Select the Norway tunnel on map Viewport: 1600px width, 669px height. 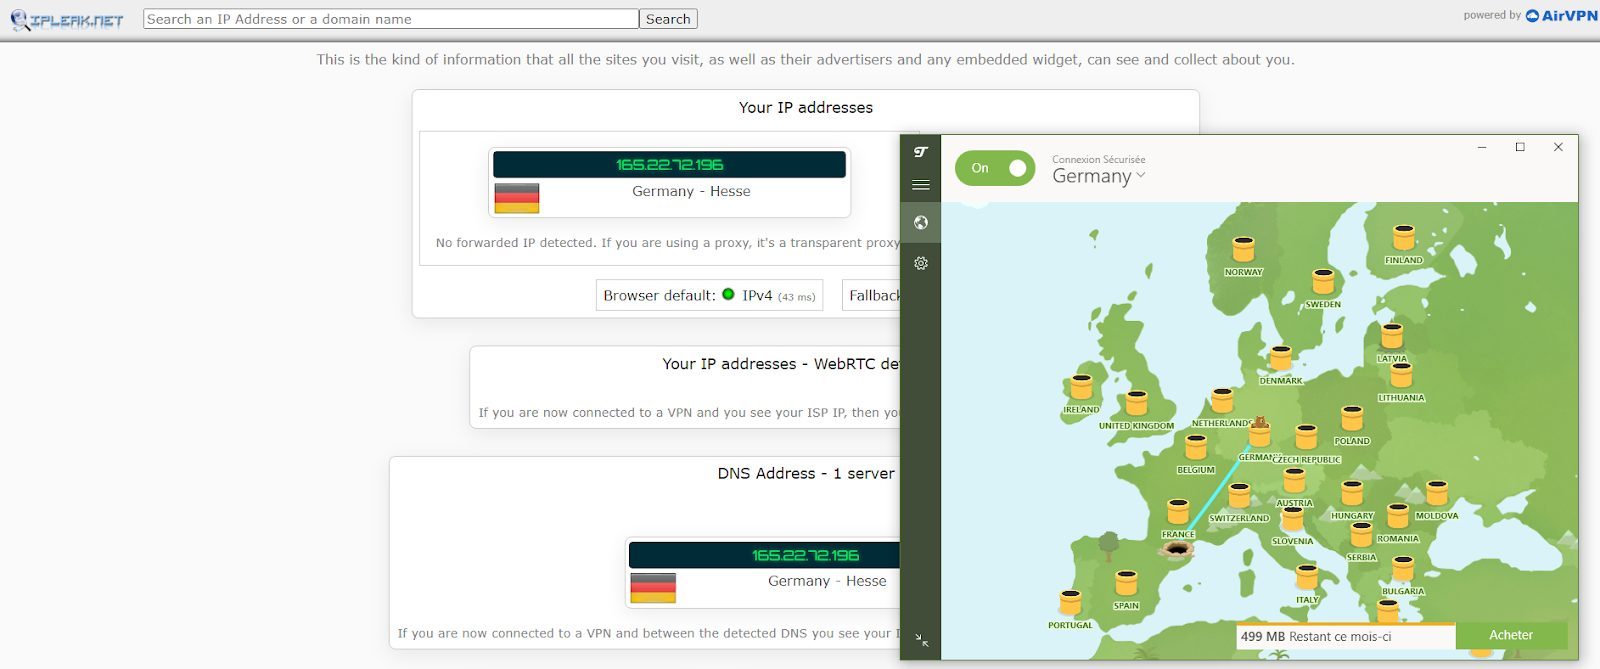coord(1243,249)
